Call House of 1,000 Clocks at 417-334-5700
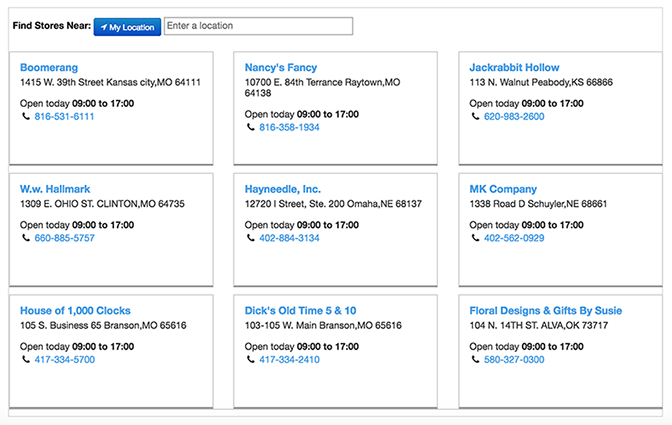 [65, 360]
